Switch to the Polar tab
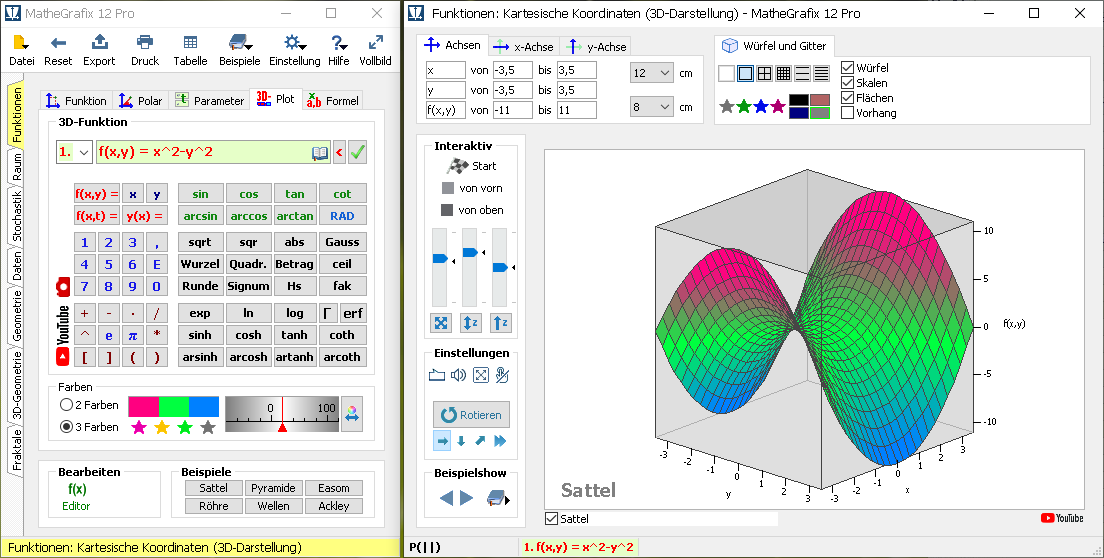 140,101
